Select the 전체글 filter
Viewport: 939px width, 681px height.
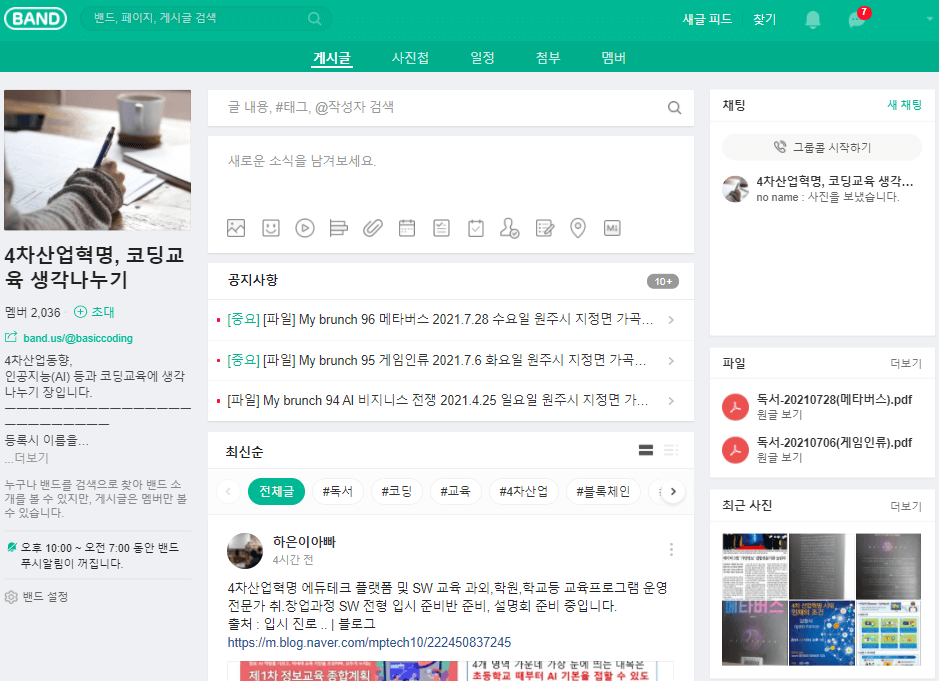276,492
